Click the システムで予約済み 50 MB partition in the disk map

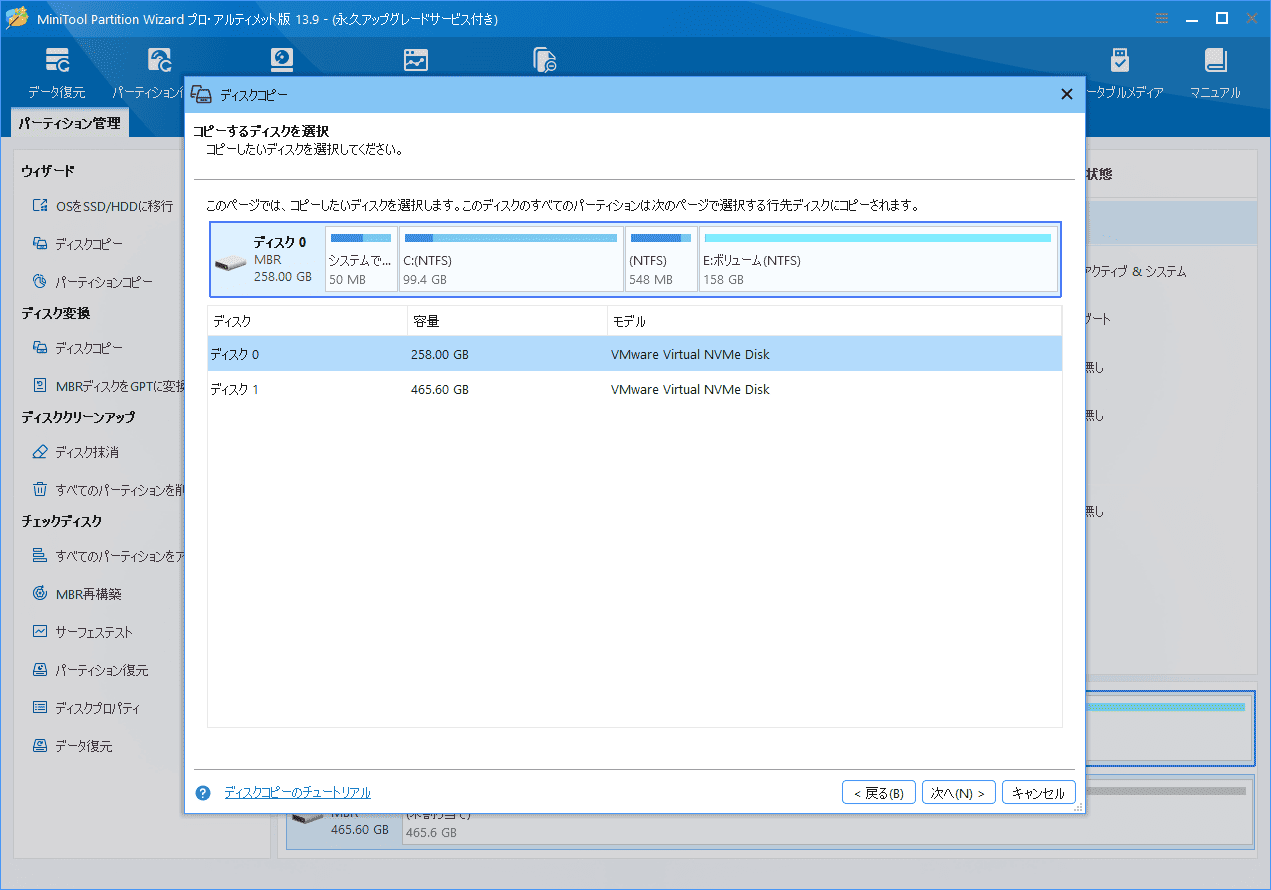click(x=361, y=259)
